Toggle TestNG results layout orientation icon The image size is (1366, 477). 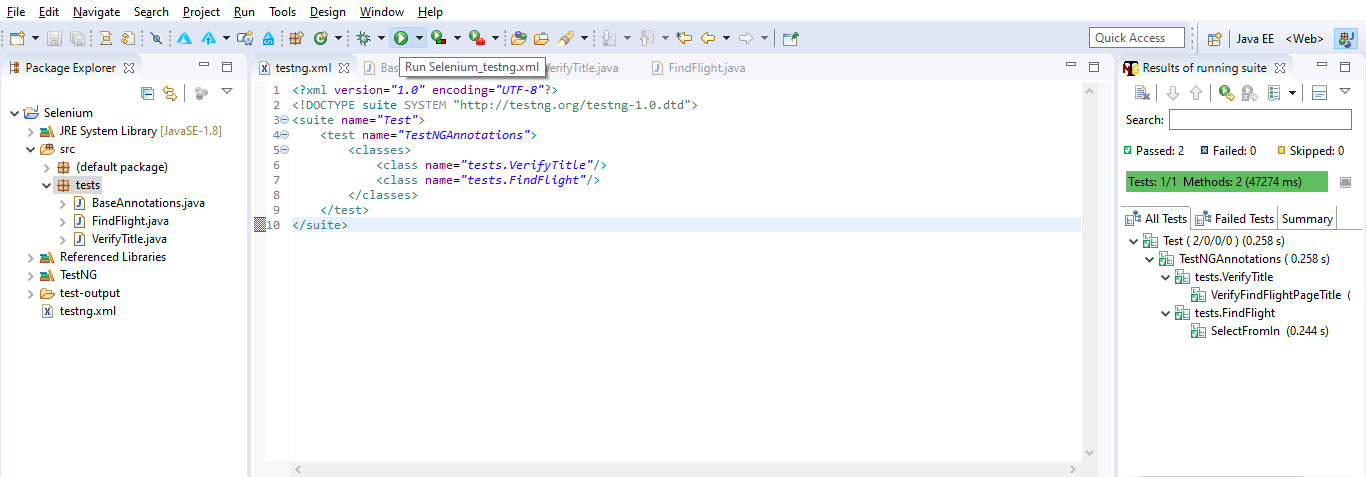[x=1318, y=93]
